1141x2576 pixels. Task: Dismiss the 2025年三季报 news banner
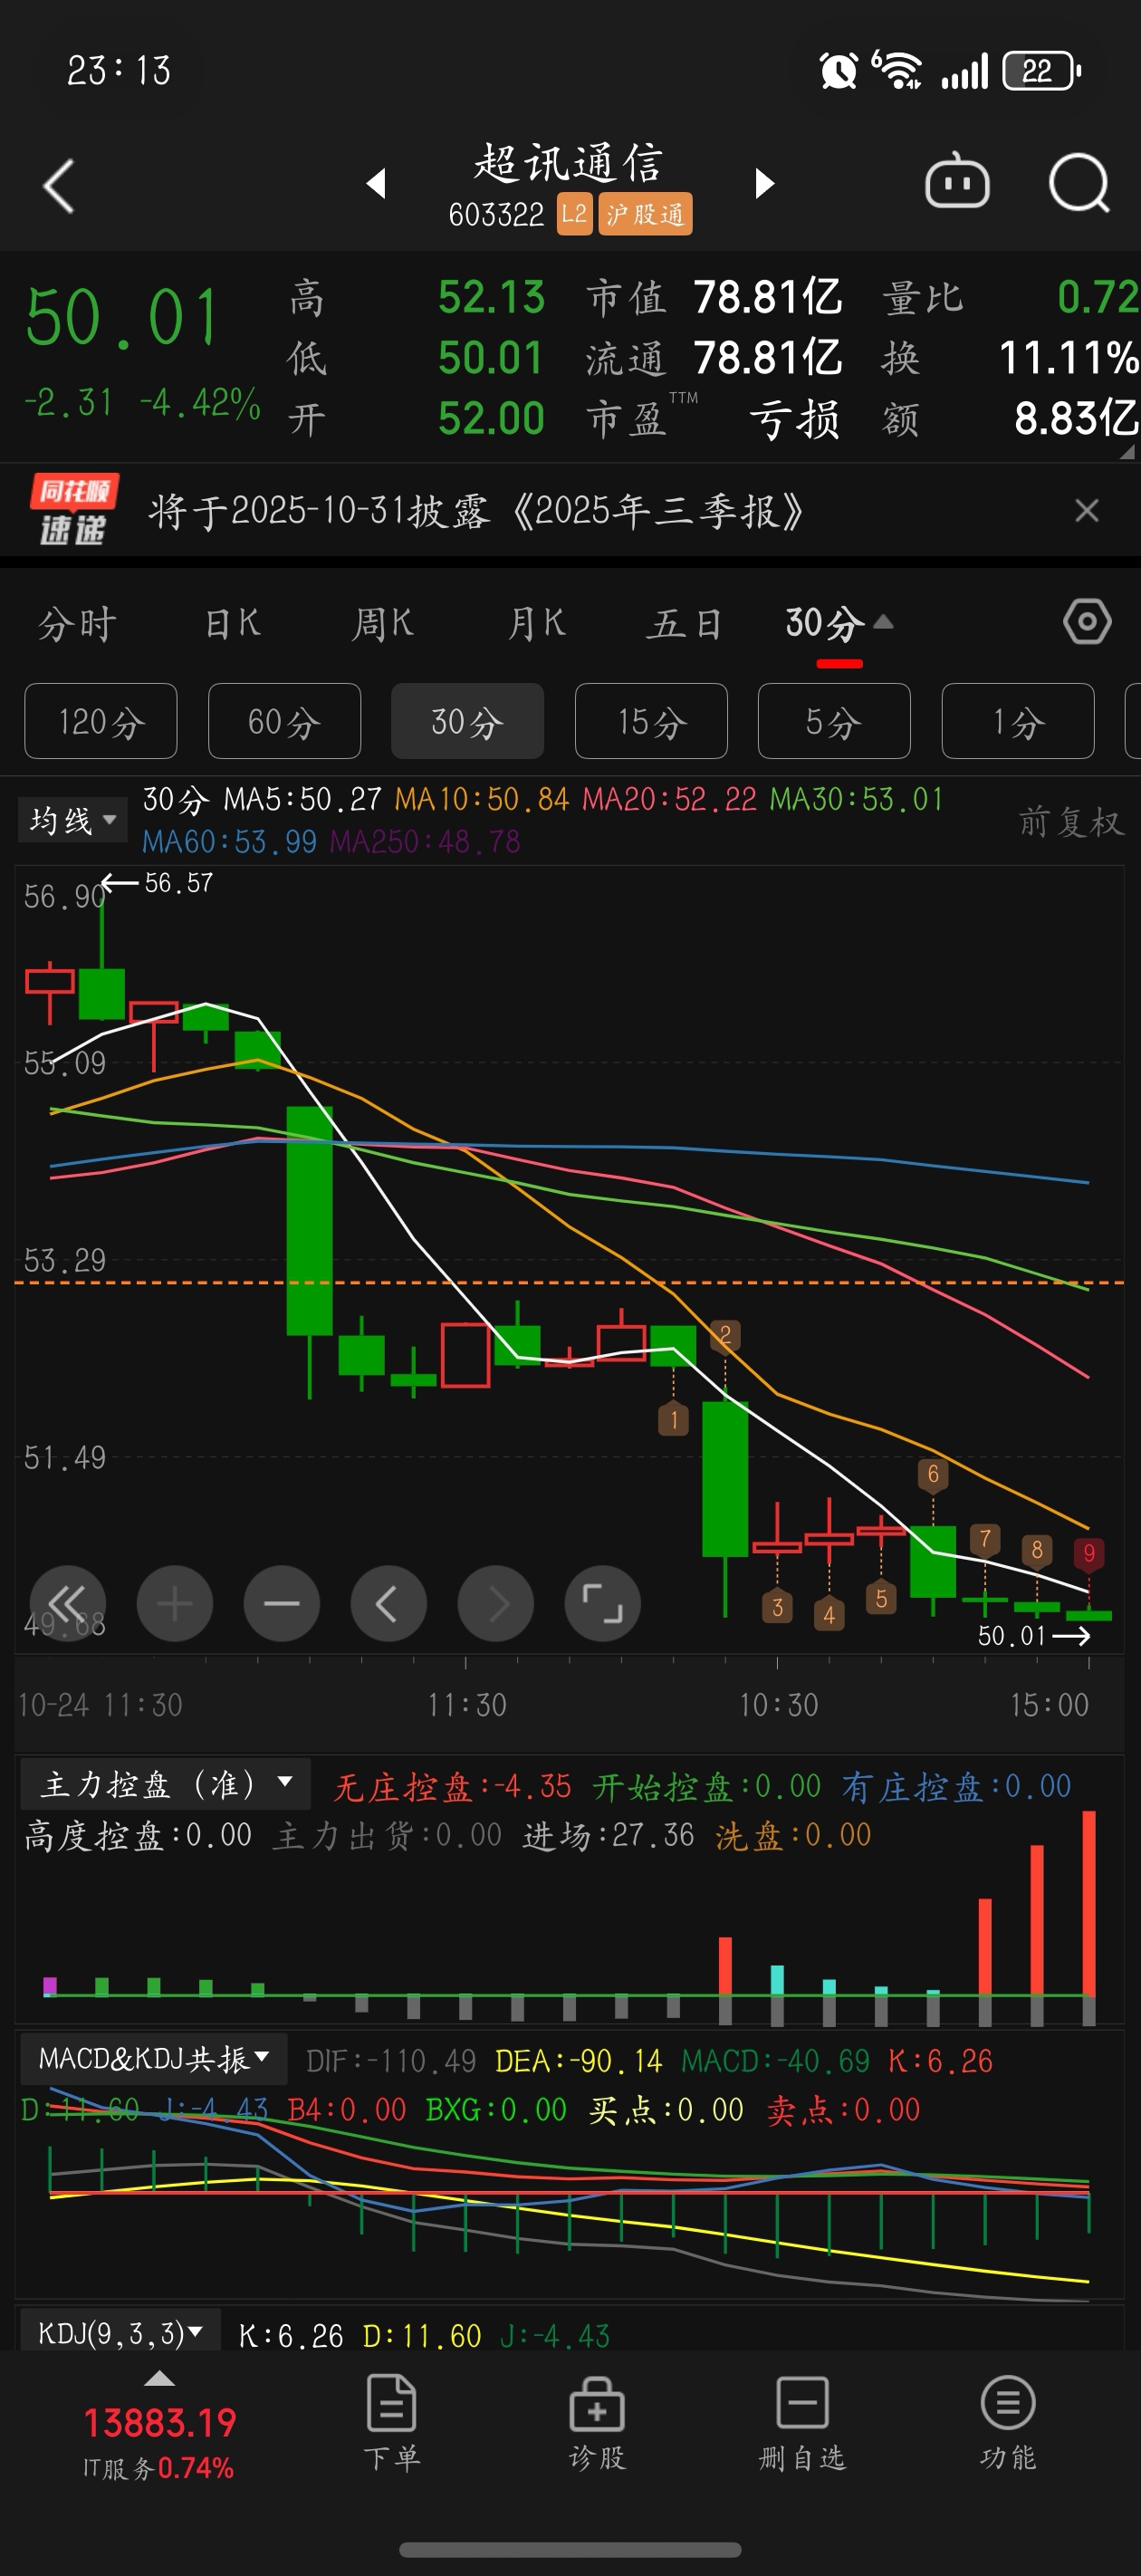pyautogui.click(x=1087, y=511)
